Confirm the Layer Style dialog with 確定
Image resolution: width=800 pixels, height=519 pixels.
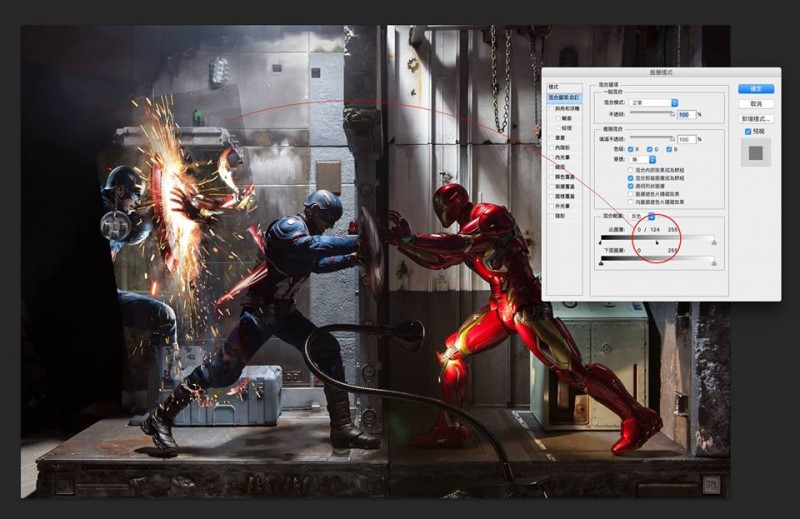point(756,89)
